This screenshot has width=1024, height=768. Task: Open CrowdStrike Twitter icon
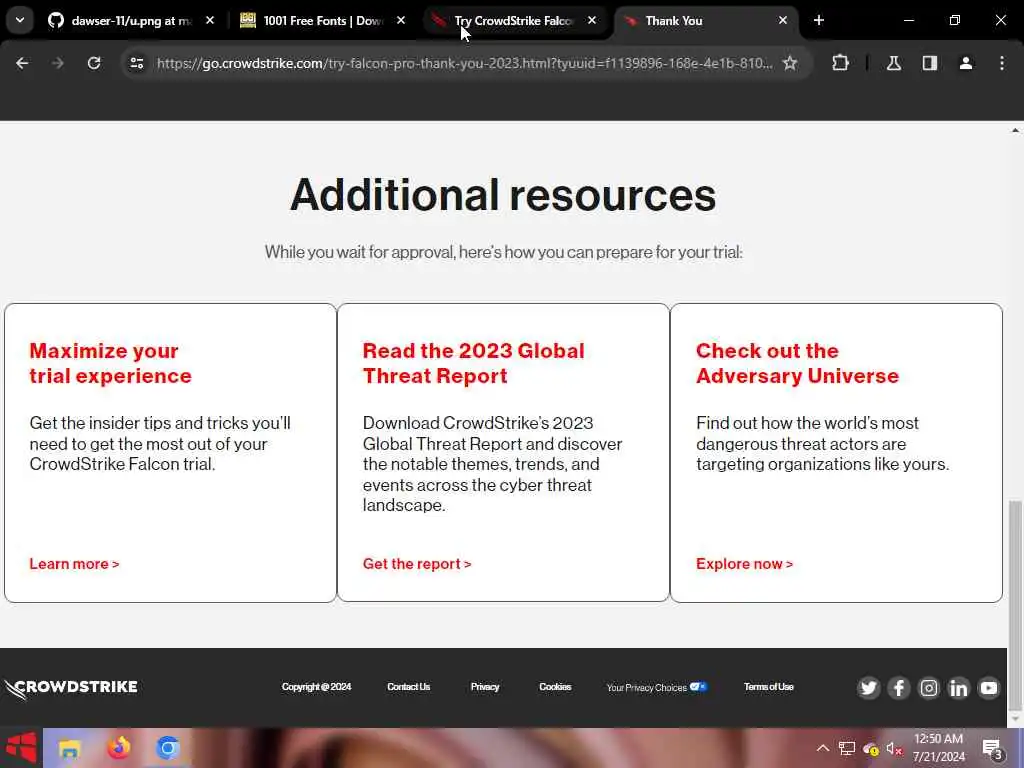[x=869, y=688]
